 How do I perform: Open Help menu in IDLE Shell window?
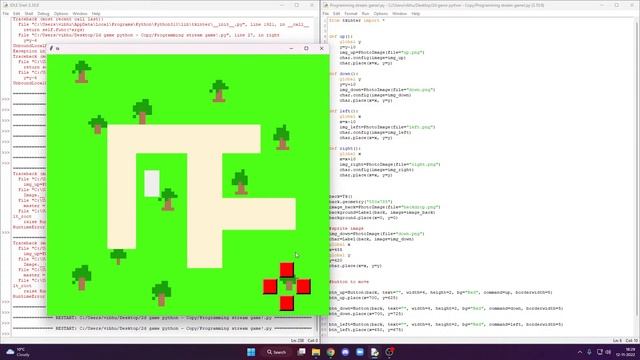(x=96, y=13)
